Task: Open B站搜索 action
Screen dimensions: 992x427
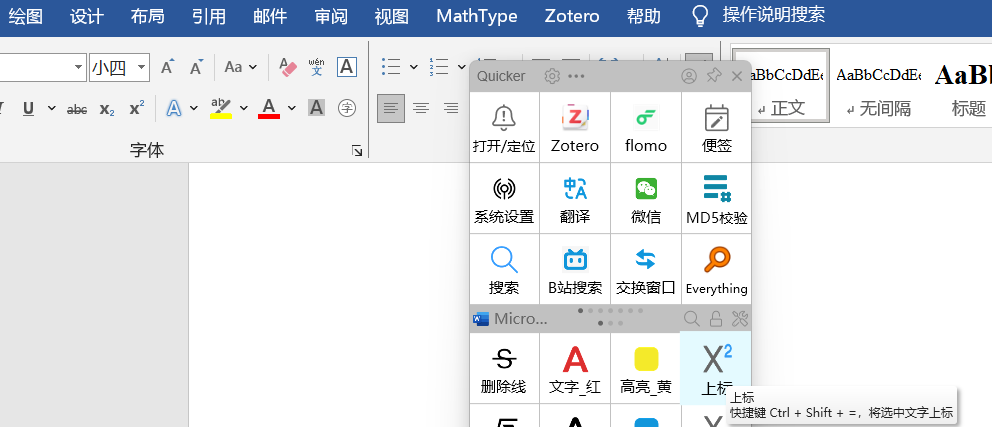Action: click(x=575, y=269)
